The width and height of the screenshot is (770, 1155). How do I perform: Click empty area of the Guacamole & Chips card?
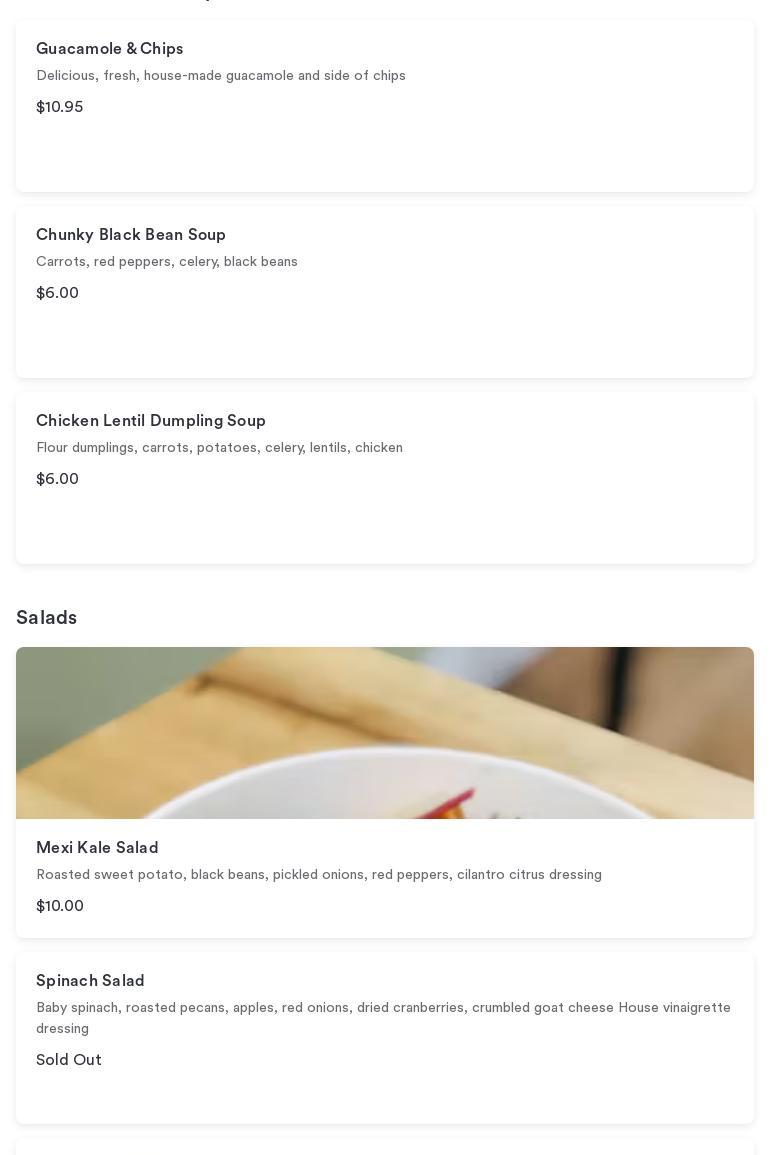500,150
